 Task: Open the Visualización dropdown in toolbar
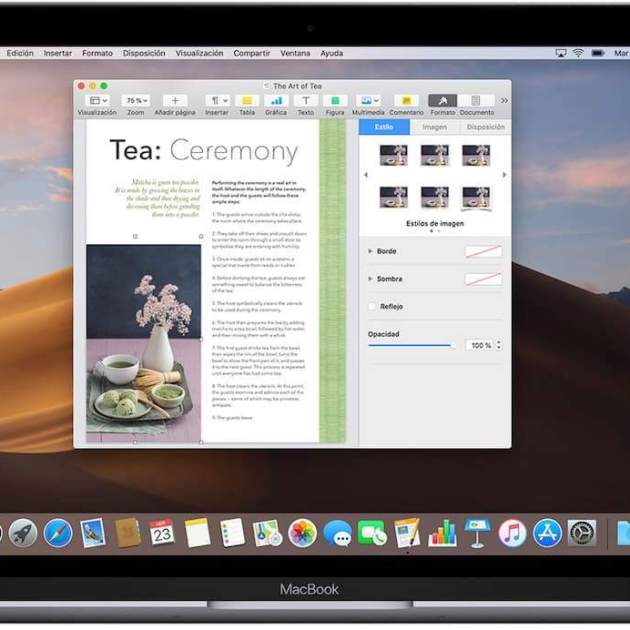click(x=97, y=101)
